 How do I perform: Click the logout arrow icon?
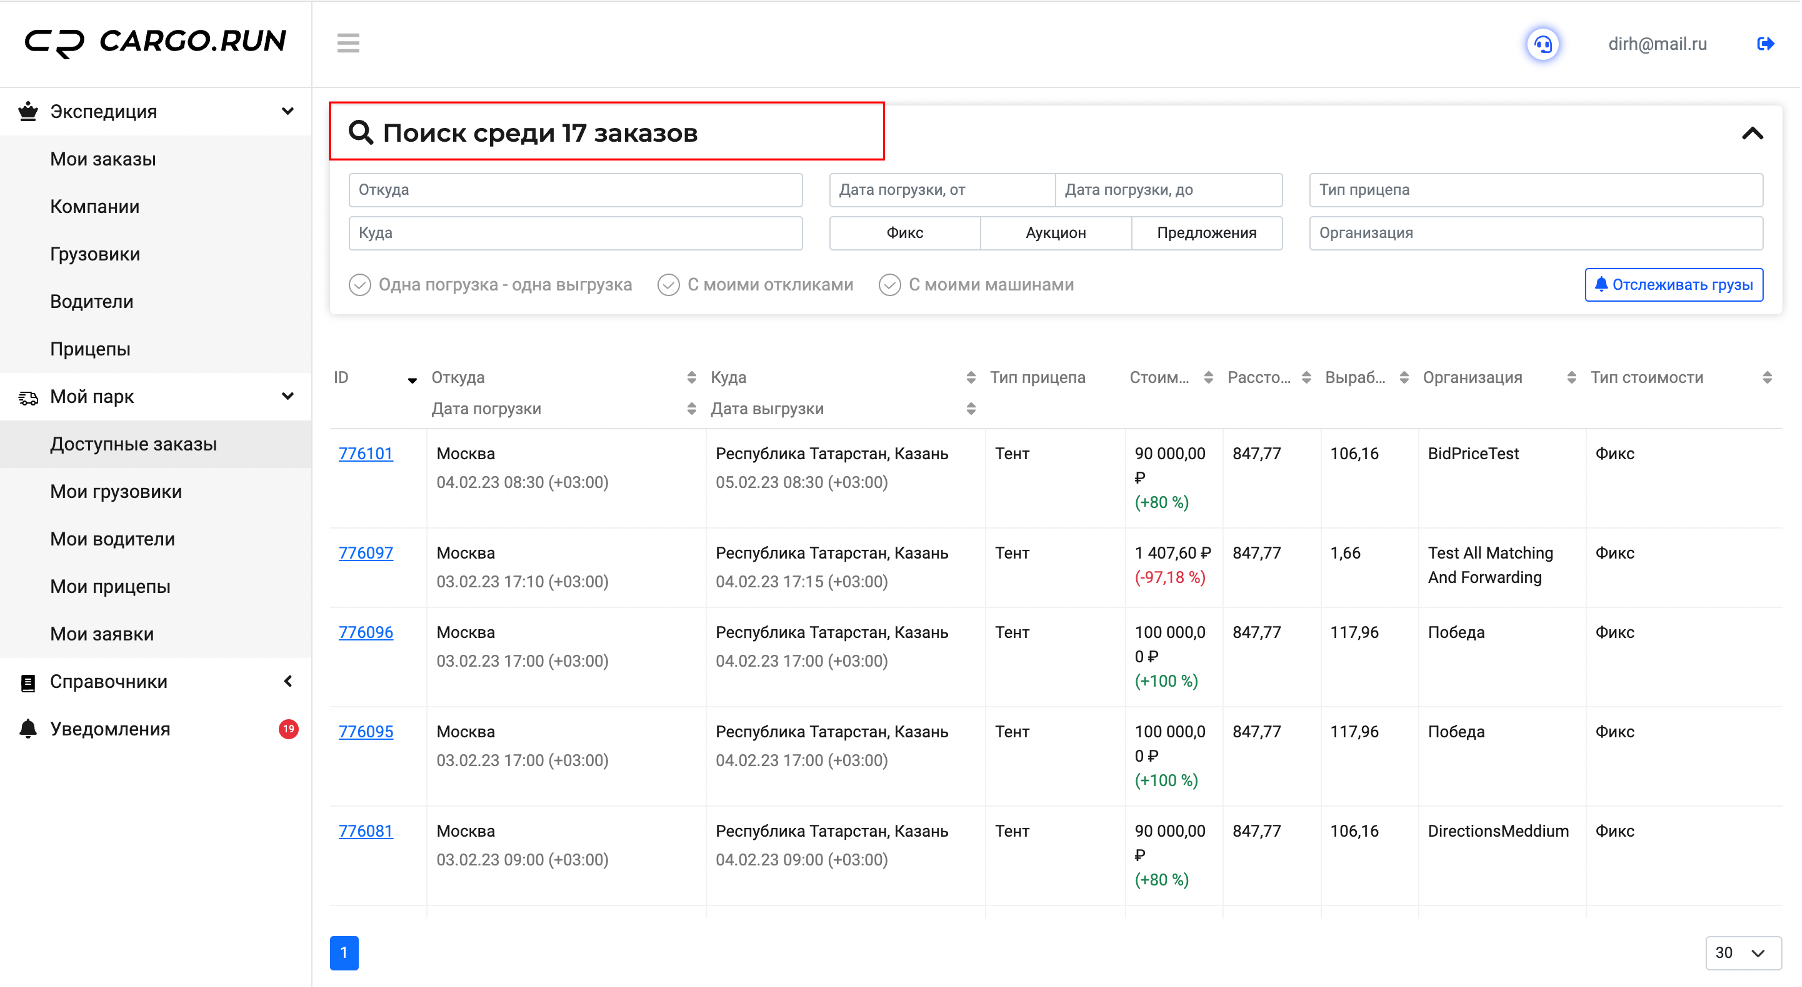[1765, 44]
